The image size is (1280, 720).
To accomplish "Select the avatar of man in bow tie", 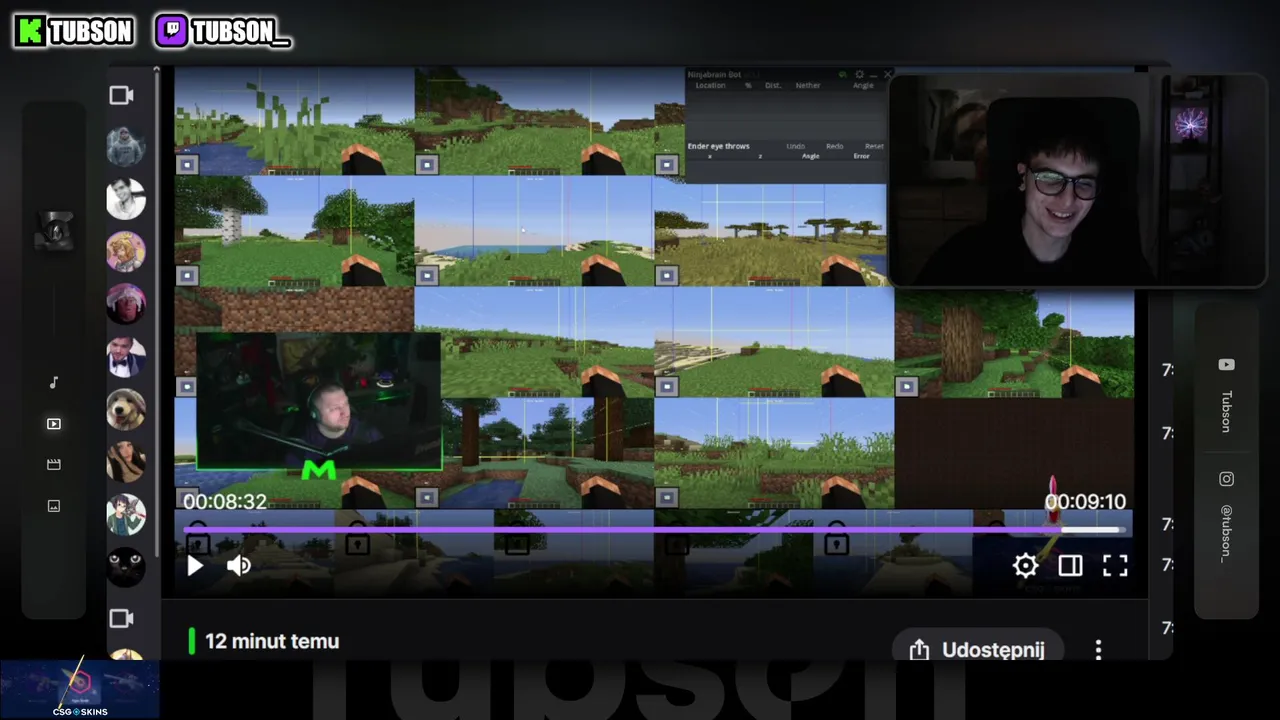I will click(x=126, y=357).
